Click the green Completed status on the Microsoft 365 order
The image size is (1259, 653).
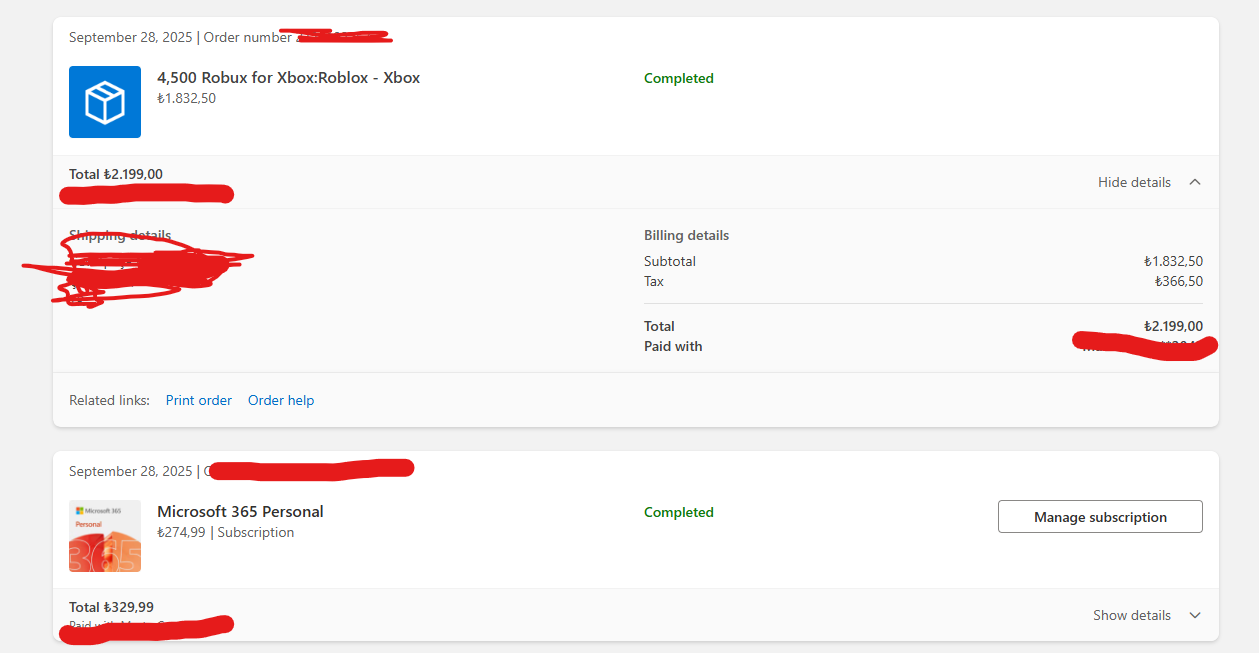[678, 512]
